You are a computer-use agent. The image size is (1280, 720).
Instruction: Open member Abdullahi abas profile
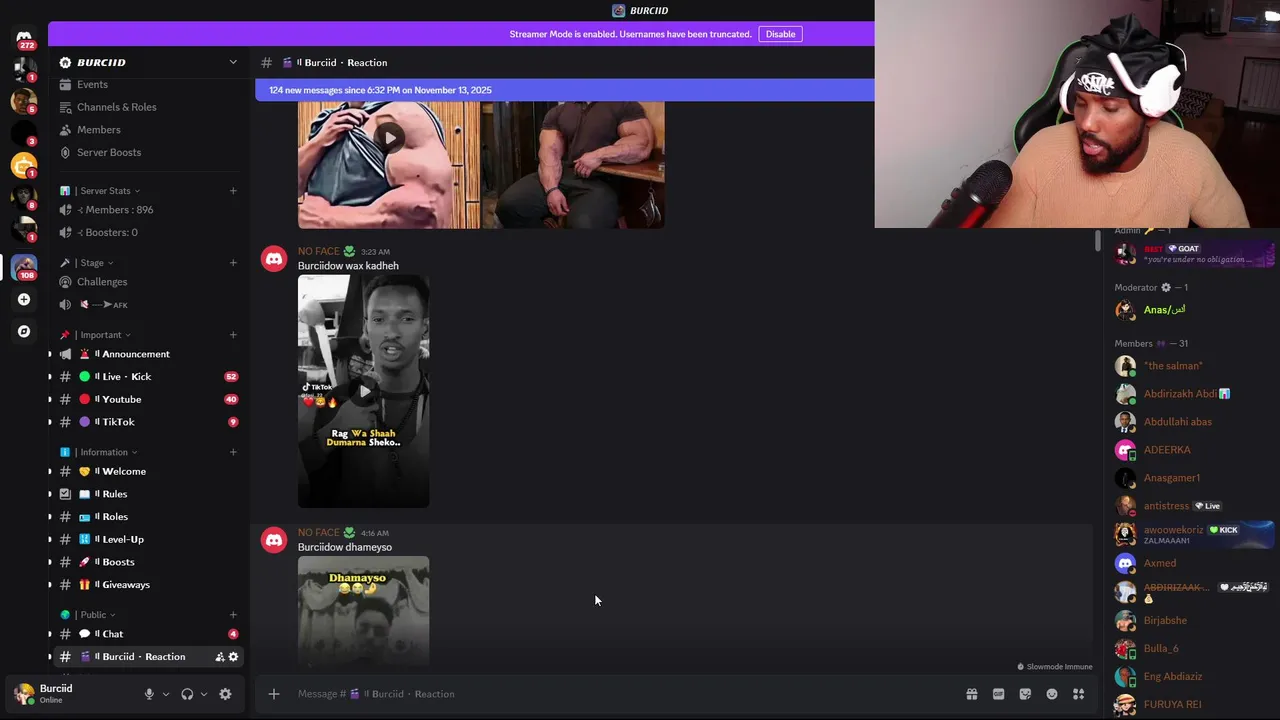pyautogui.click(x=1192, y=422)
